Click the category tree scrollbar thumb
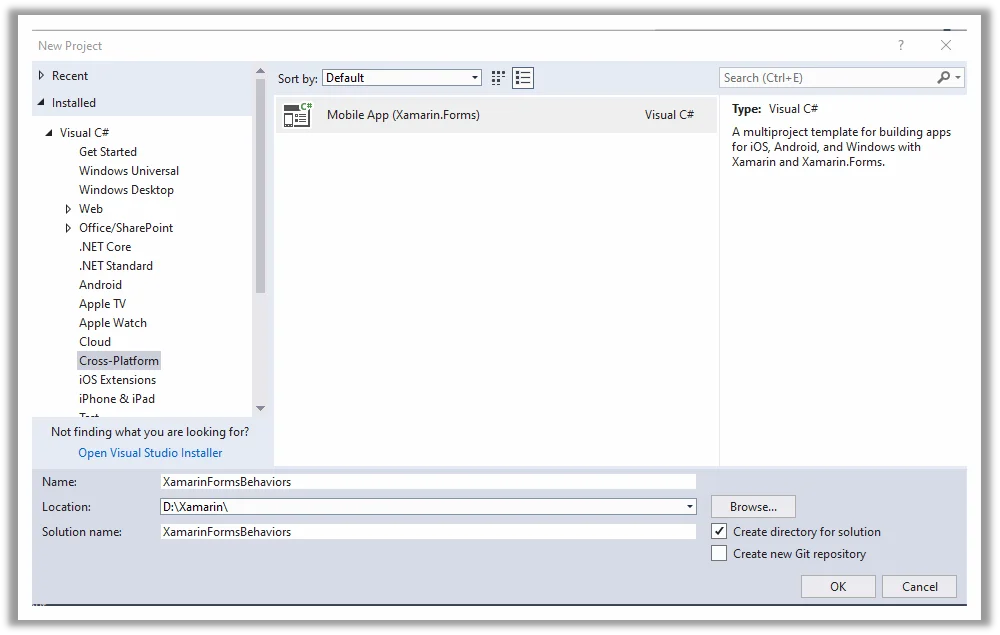Viewport: 1000px width, 635px height. click(x=260, y=185)
